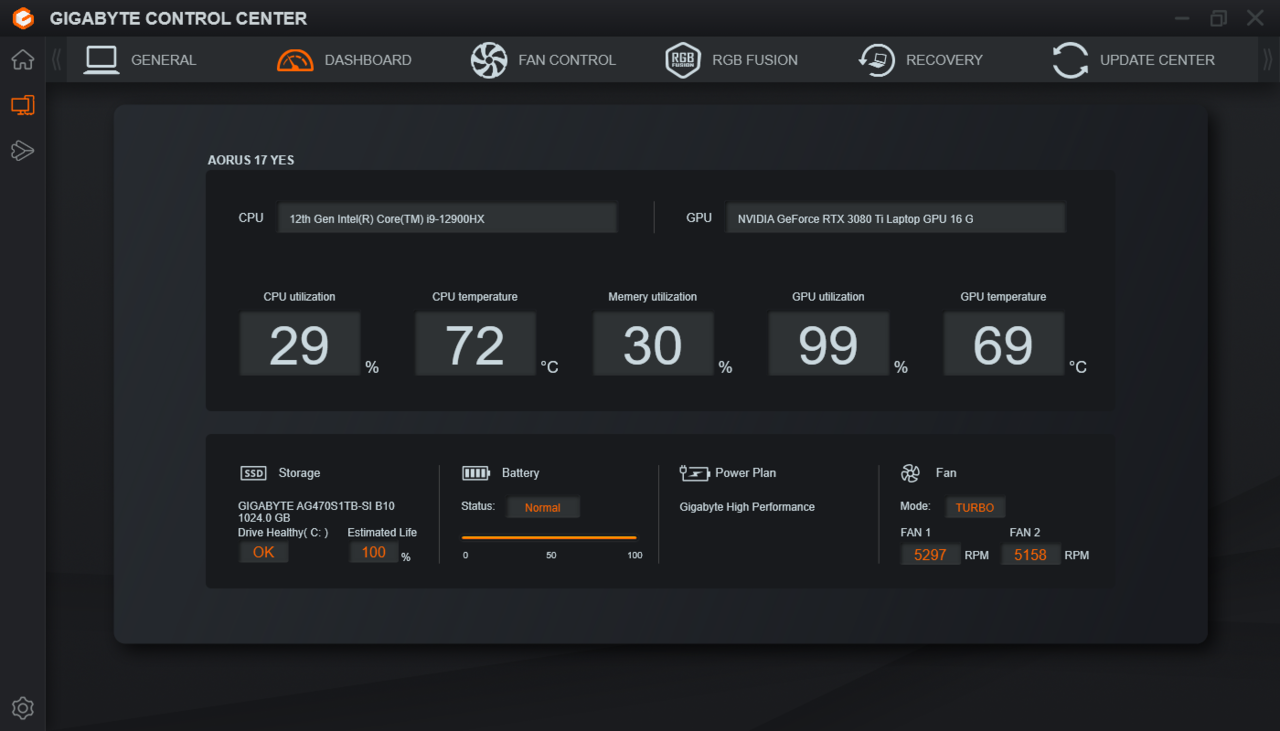Image resolution: width=1280 pixels, height=731 pixels.
Task: Click the paper-plane sidebar icon
Action: tap(22, 150)
